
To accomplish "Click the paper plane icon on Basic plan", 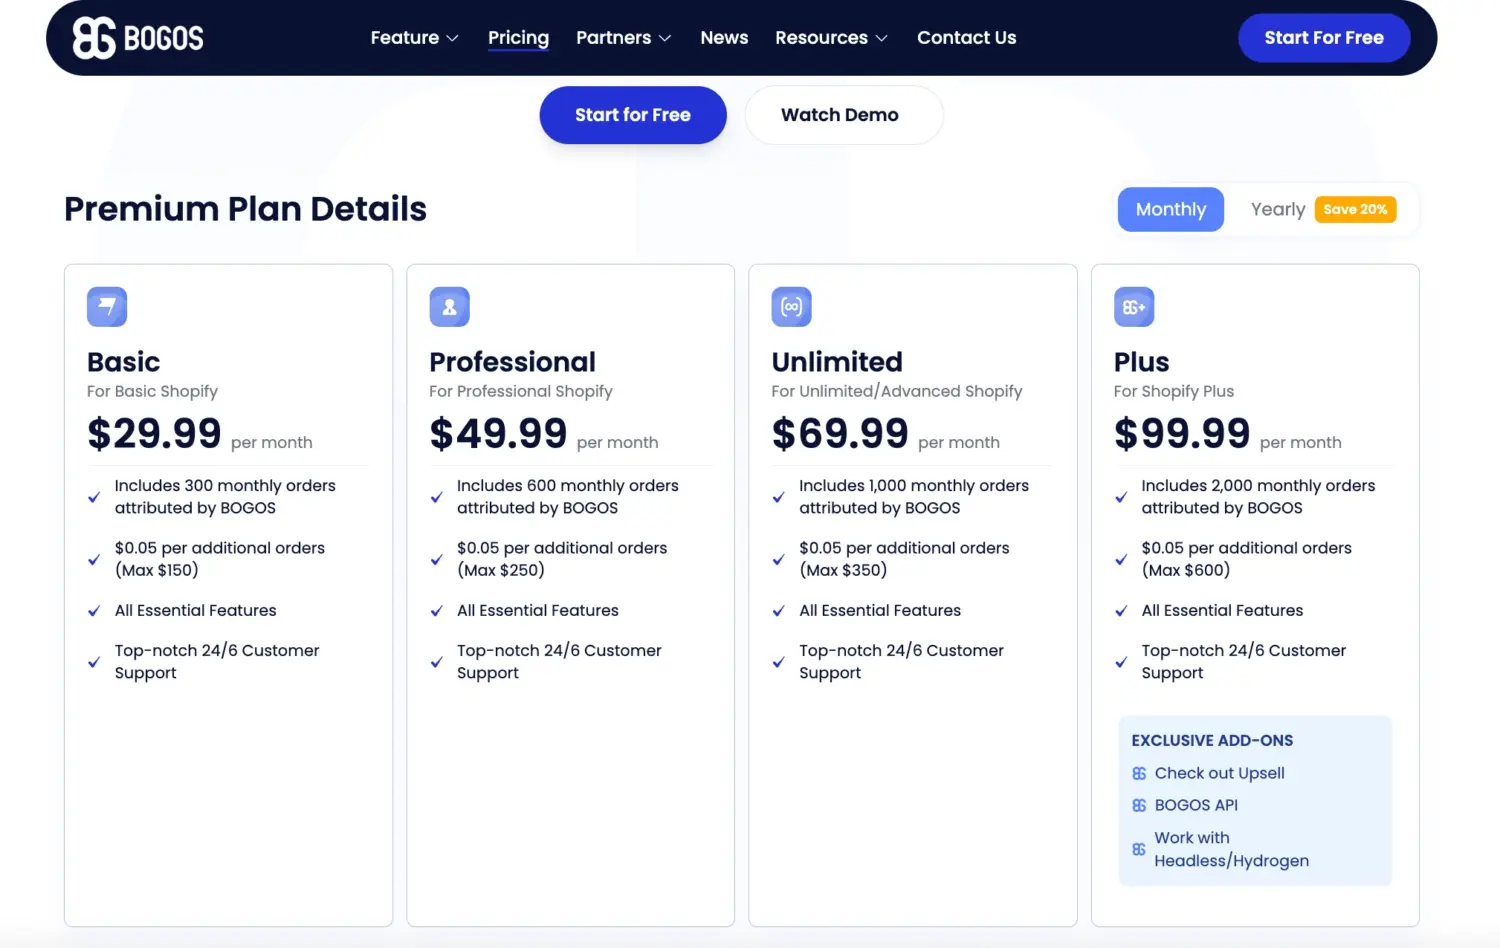I will click(106, 307).
